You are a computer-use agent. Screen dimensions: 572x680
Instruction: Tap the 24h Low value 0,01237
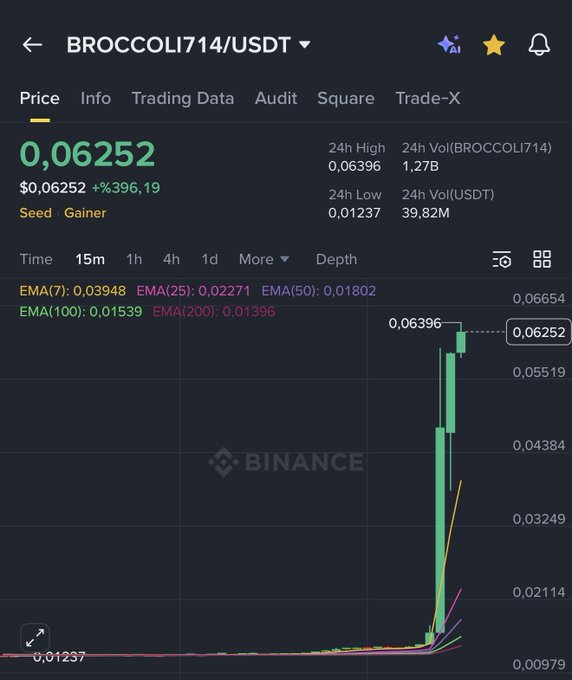pyautogui.click(x=354, y=213)
